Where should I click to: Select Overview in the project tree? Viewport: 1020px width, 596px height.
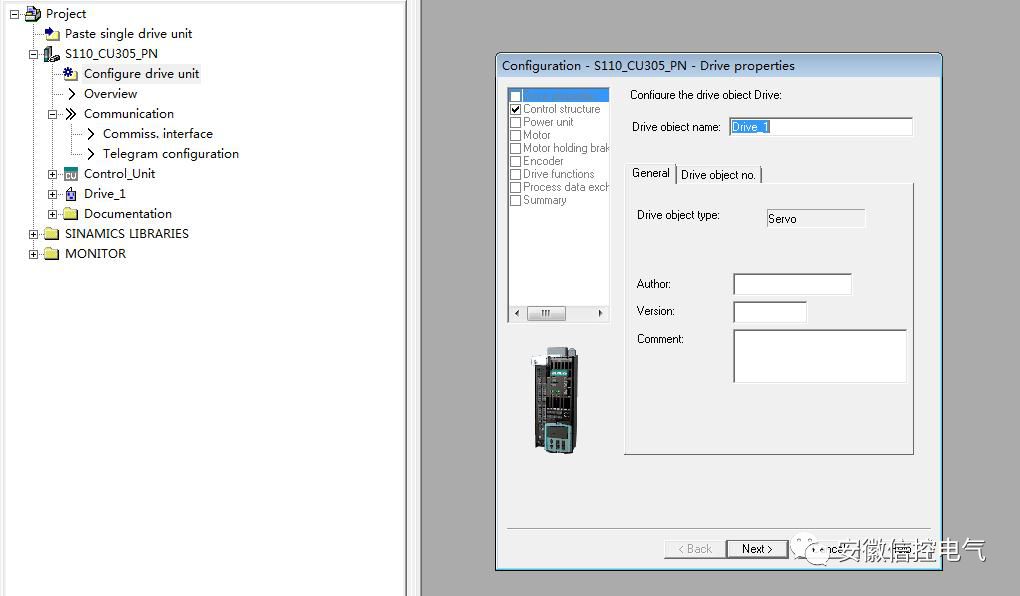point(111,94)
